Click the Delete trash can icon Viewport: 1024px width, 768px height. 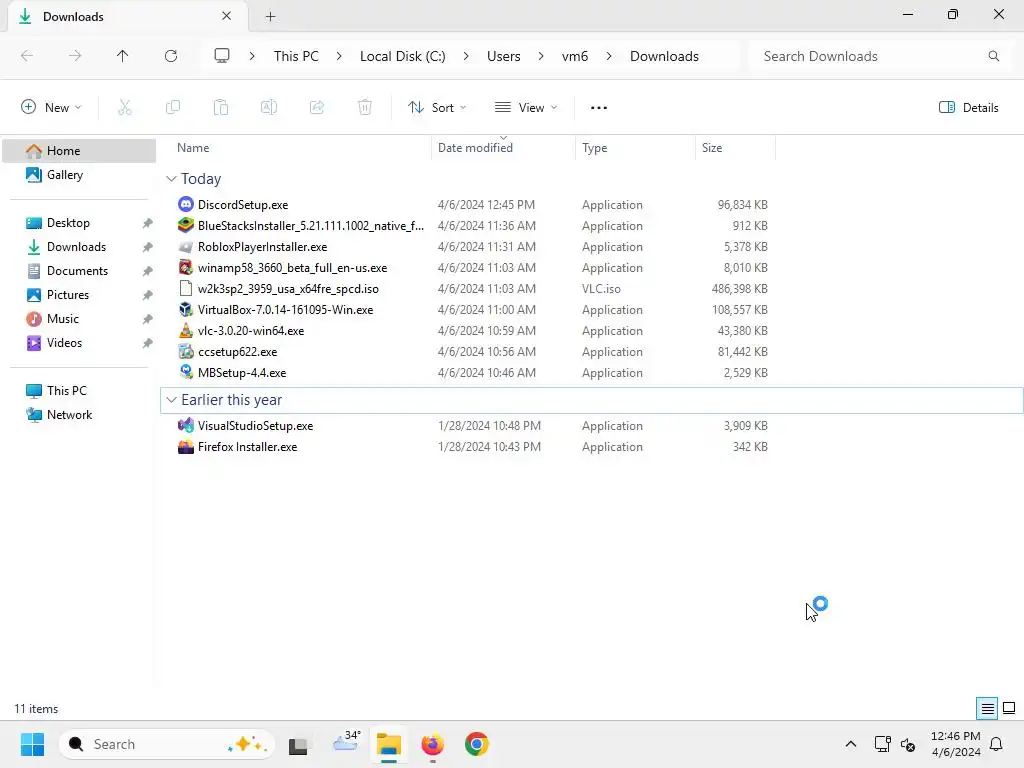tap(365, 108)
